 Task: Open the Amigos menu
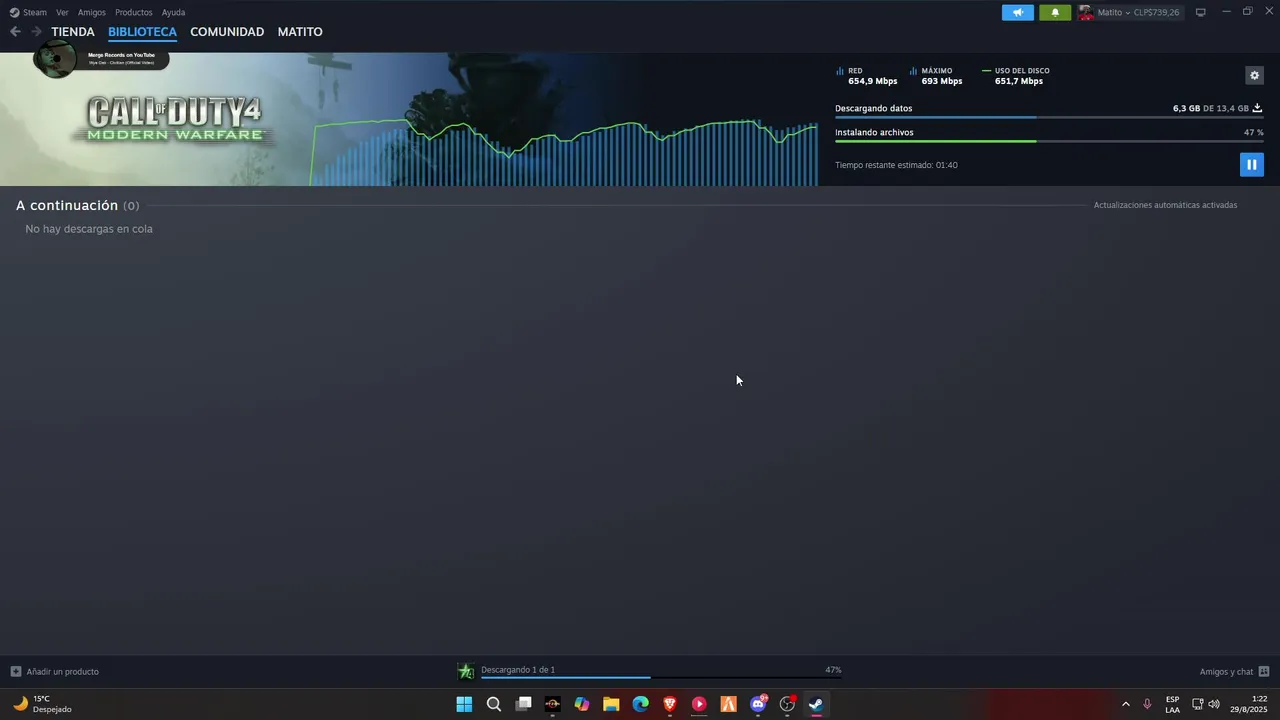click(92, 12)
